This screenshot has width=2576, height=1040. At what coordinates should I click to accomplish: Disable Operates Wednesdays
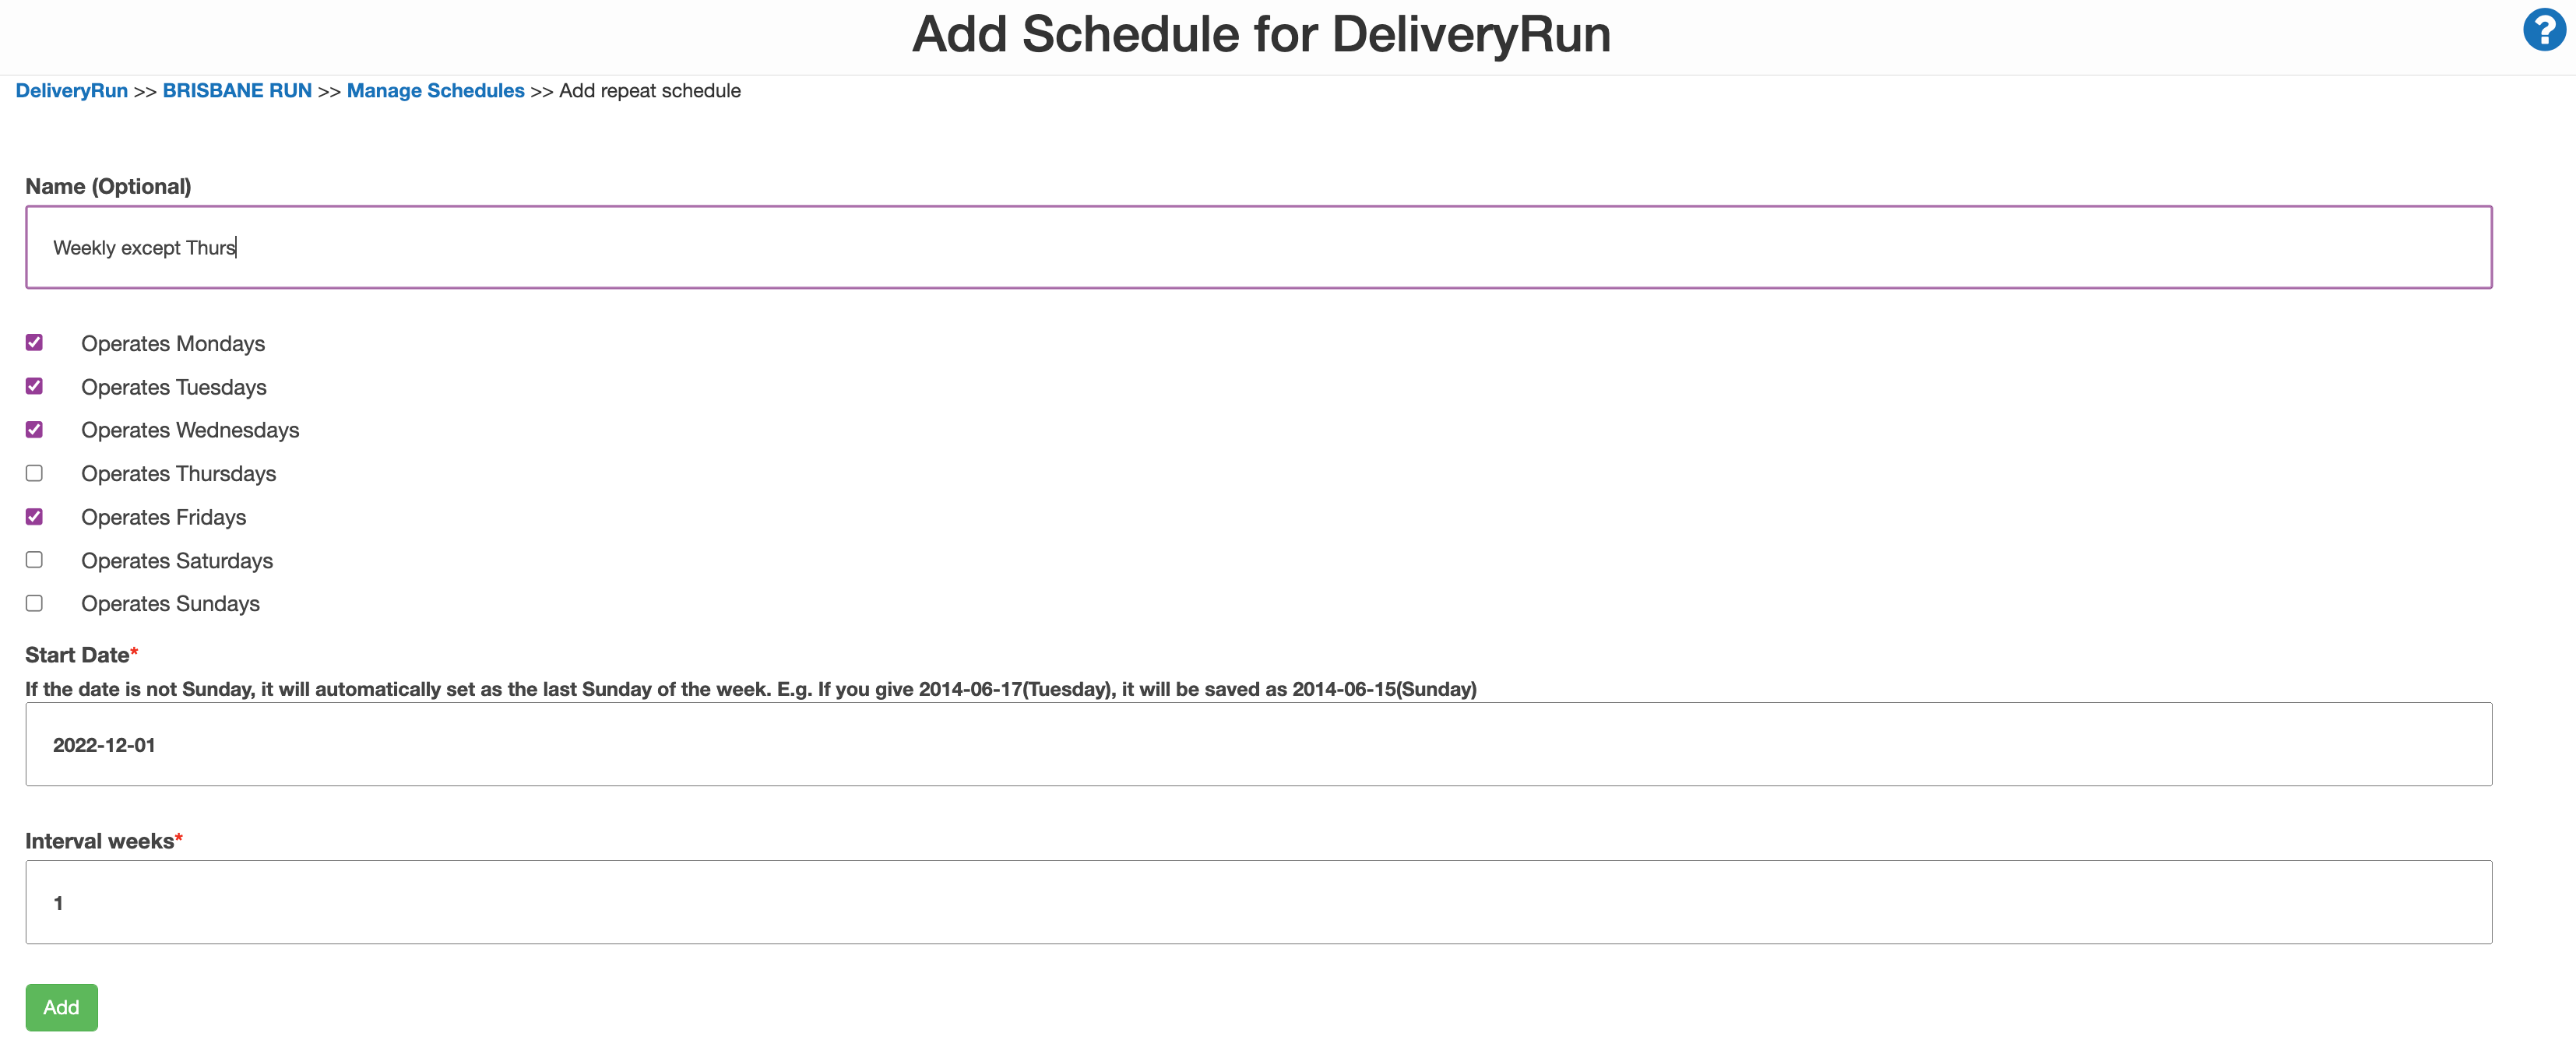(x=35, y=429)
